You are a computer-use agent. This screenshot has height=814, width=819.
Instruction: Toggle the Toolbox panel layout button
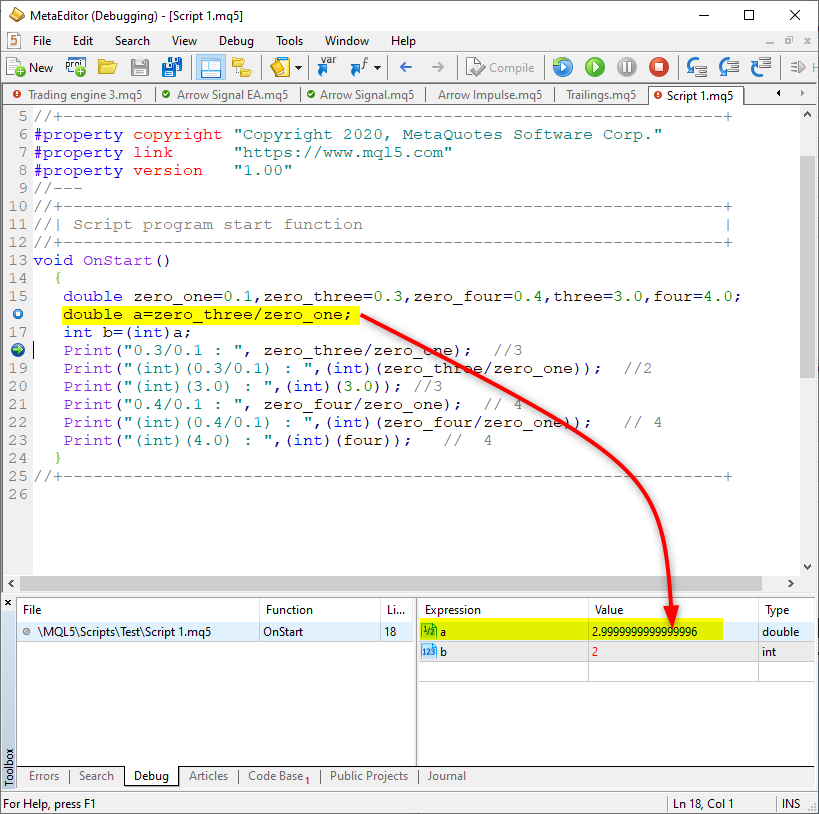pos(210,67)
